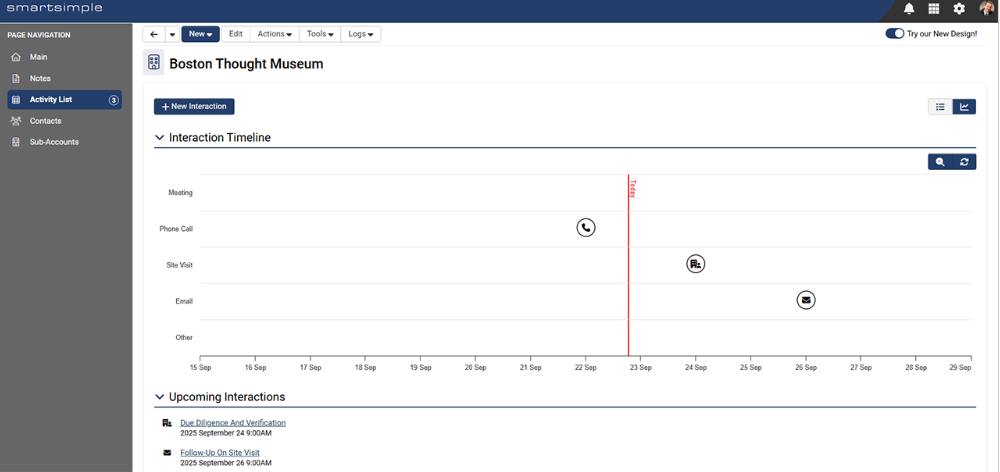Image resolution: width=1000 pixels, height=472 pixels.
Task: Select Activity List in page navigation
Action: [x=64, y=100]
